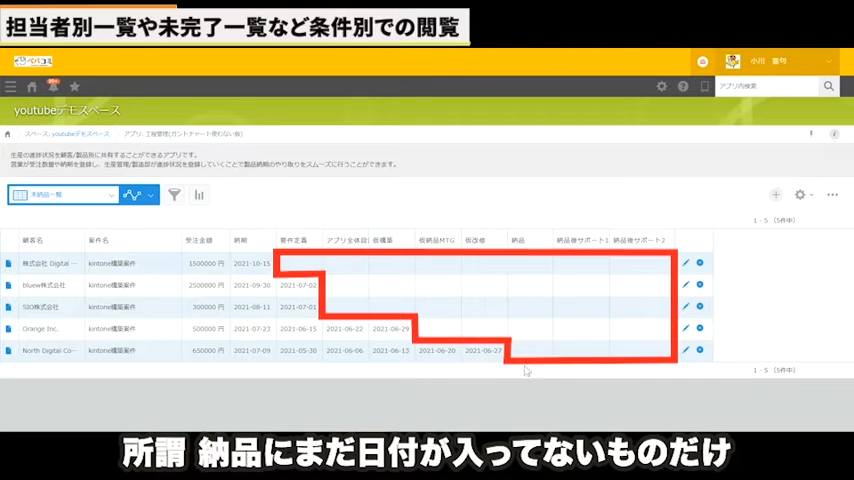The height and width of the screenshot is (480, 854).
Task: Click the 納品後サポート2 column header
Action: point(639,240)
